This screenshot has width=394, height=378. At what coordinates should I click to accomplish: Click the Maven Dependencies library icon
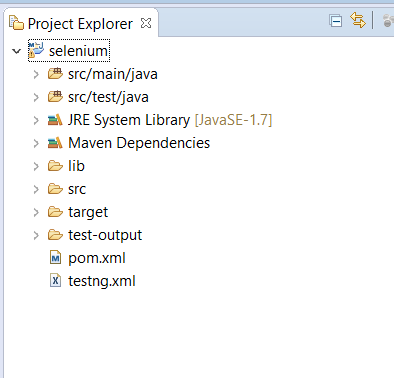55,143
